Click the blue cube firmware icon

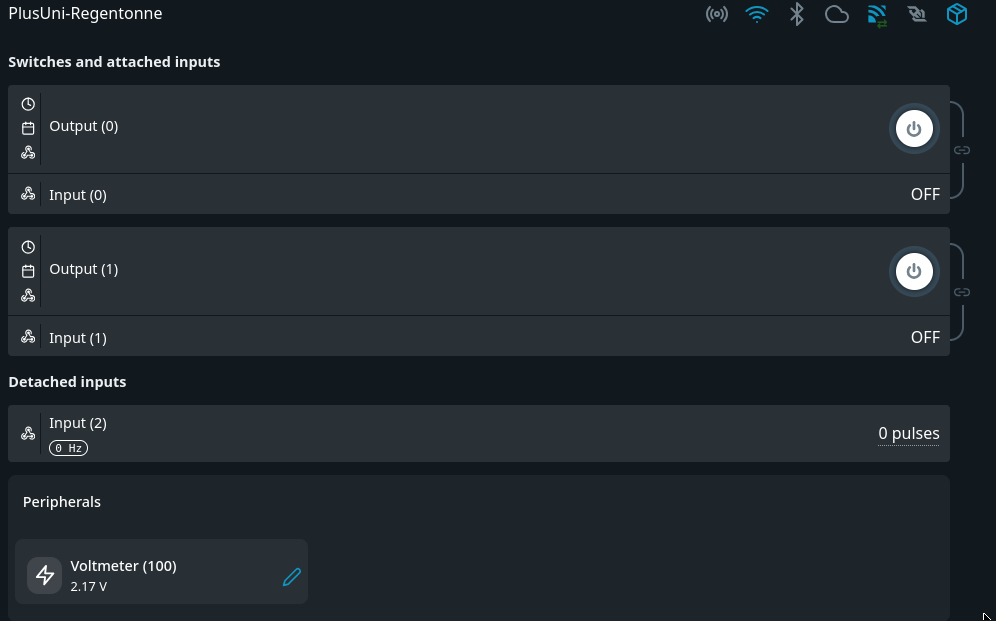(957, 14)
